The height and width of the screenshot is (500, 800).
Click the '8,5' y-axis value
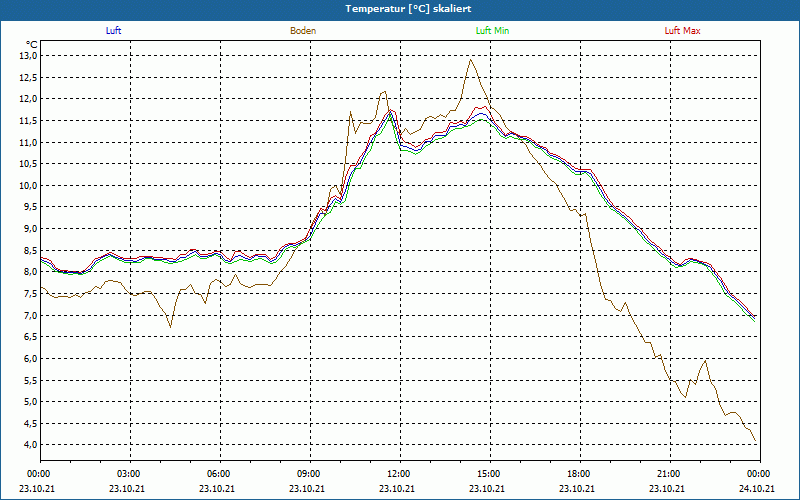[31, 250]
